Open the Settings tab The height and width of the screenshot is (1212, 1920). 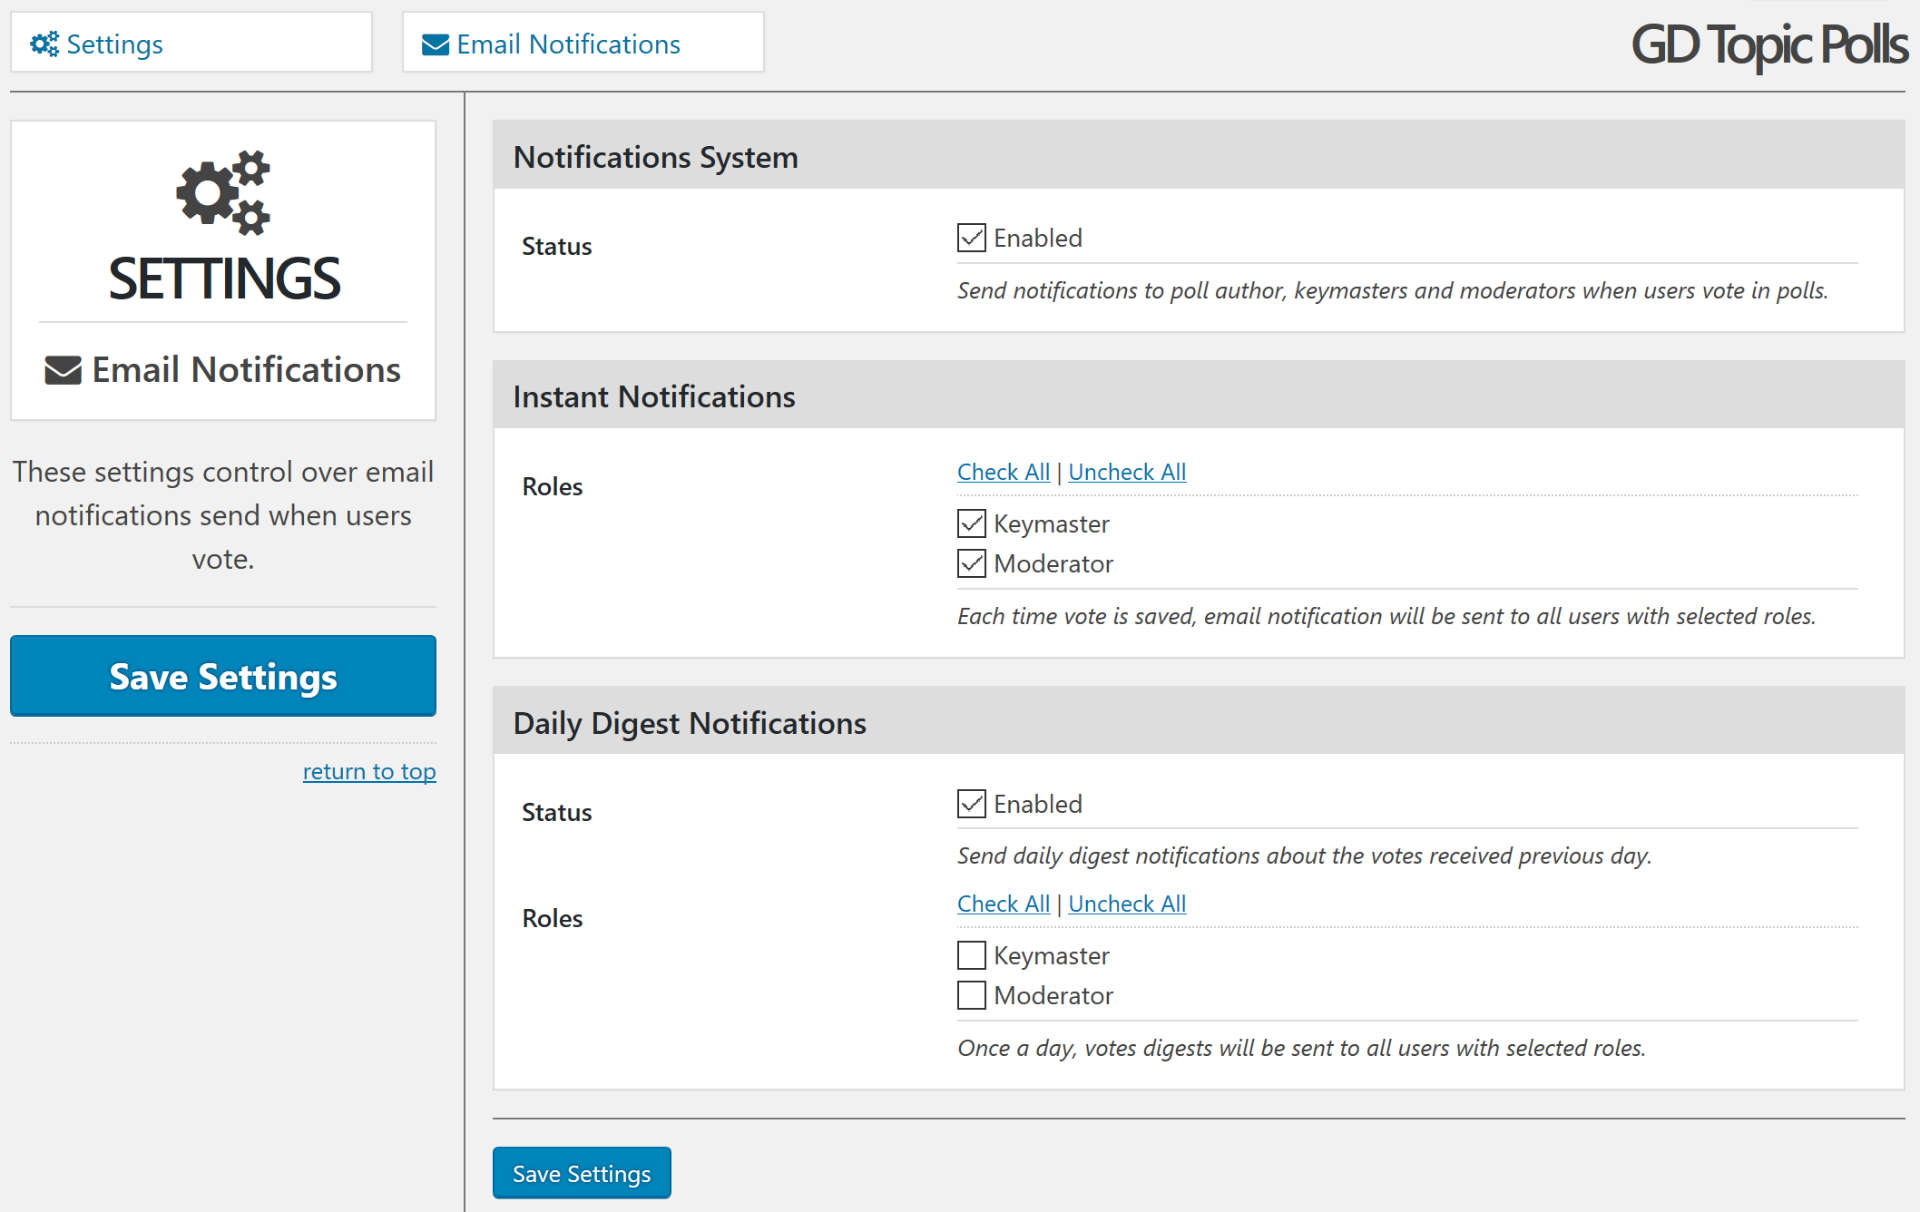[191, 43]
